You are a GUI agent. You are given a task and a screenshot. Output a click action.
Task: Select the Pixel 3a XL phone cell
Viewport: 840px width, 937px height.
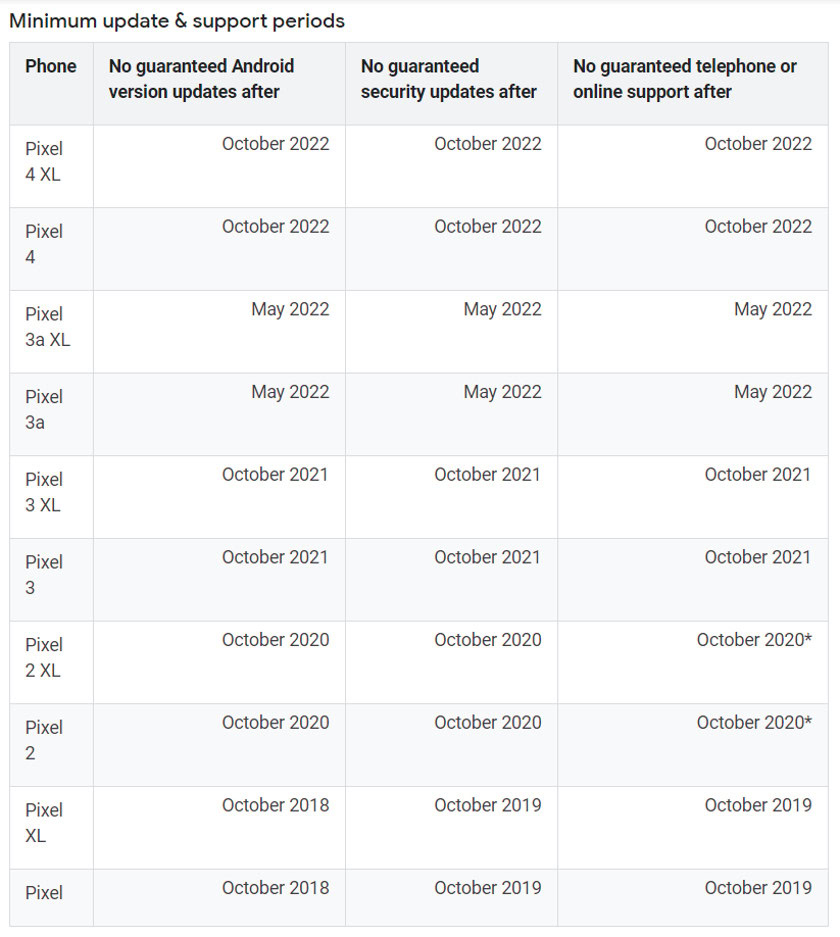pos(47,327)
